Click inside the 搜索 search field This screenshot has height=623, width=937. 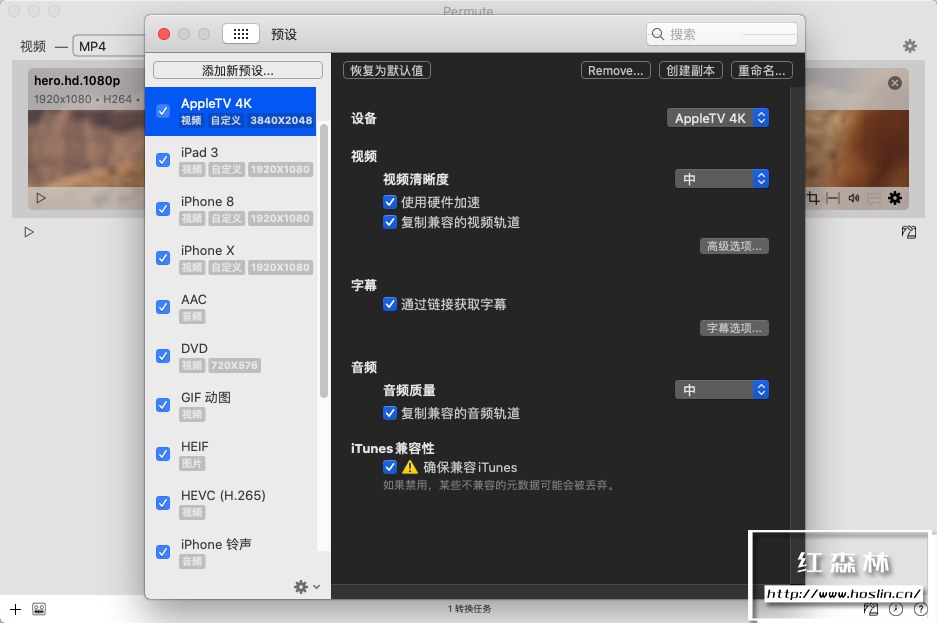[x=722, y=33]
